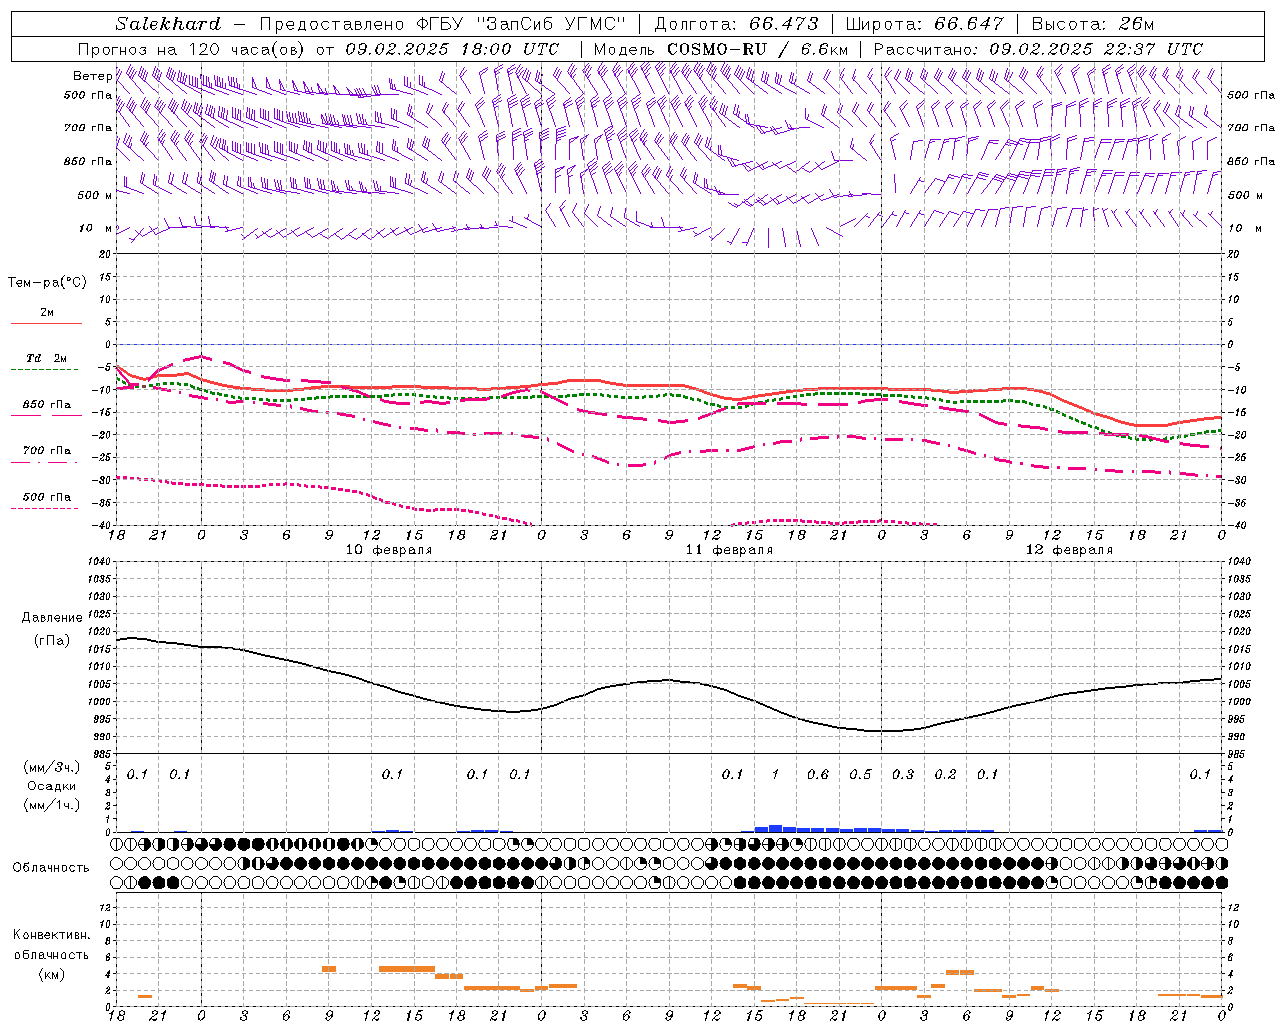This screenshot has height=1024, width=1280.
Task: Click the "Облачность" cloud cover label
Action: pyautogui.click(x=51, y=868)
